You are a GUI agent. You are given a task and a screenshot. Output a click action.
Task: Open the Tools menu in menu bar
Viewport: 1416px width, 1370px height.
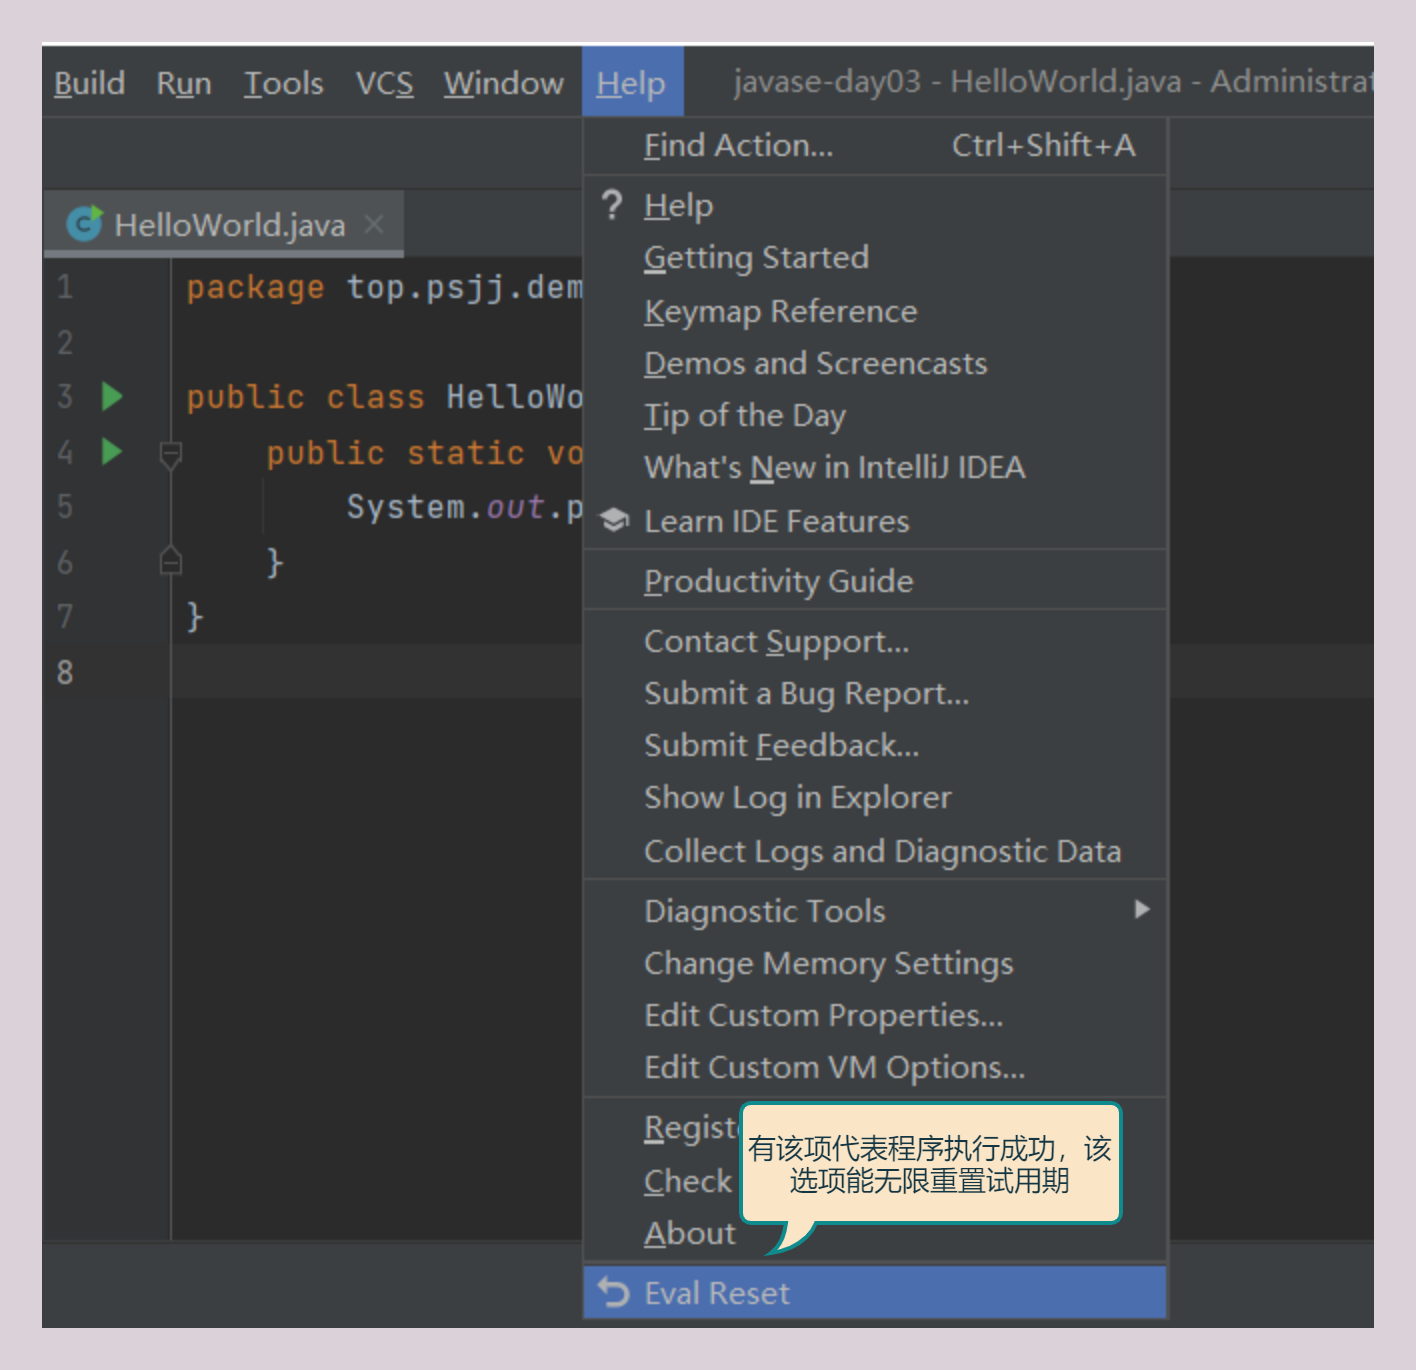click(283, 83)
